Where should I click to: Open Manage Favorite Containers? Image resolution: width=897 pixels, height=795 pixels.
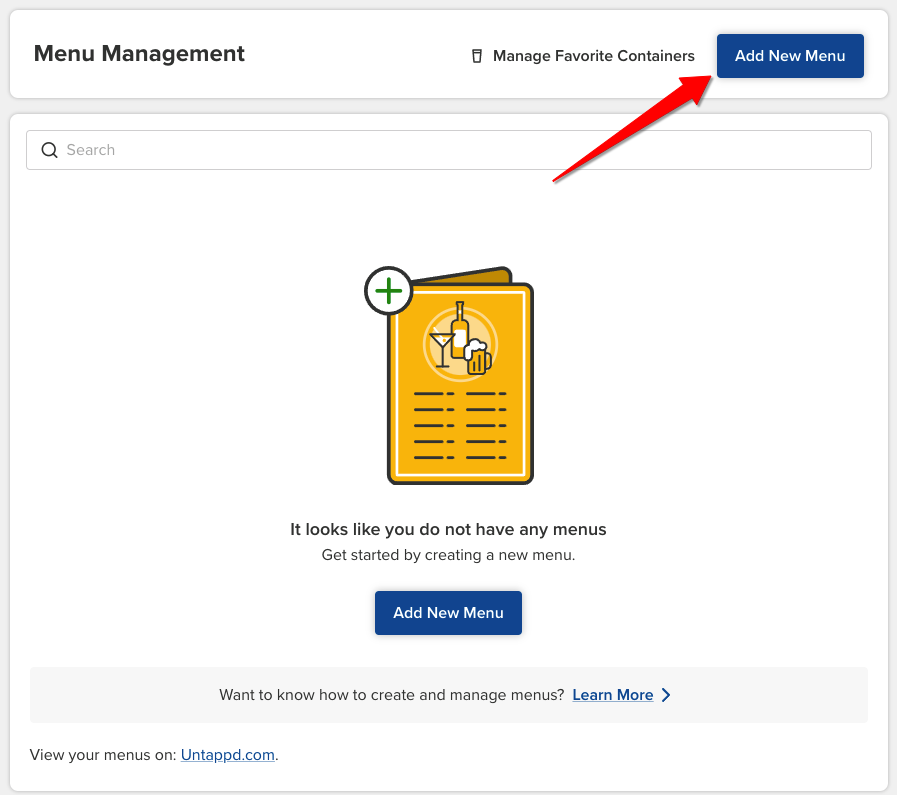click(x=593, y=56)
